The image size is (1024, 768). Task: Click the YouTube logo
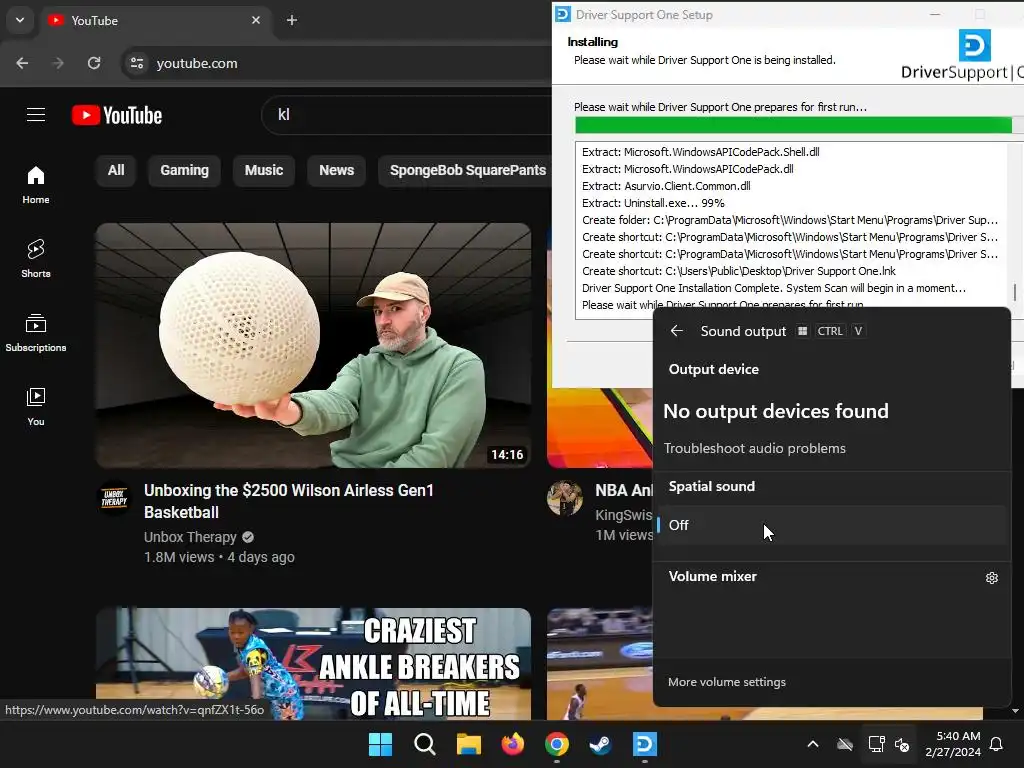pos(117,116)
